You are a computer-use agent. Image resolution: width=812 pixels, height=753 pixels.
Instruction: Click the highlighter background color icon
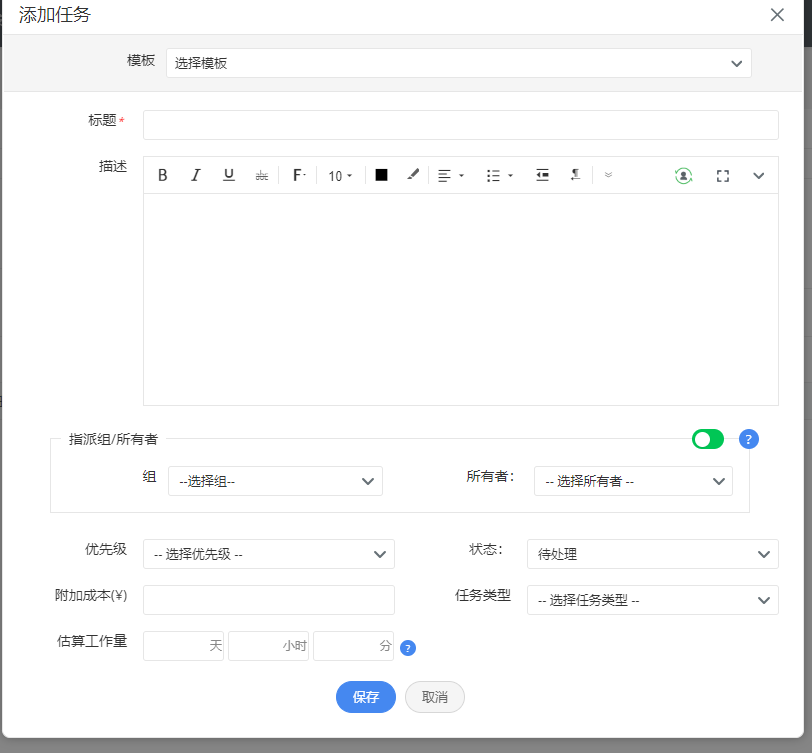413,175
